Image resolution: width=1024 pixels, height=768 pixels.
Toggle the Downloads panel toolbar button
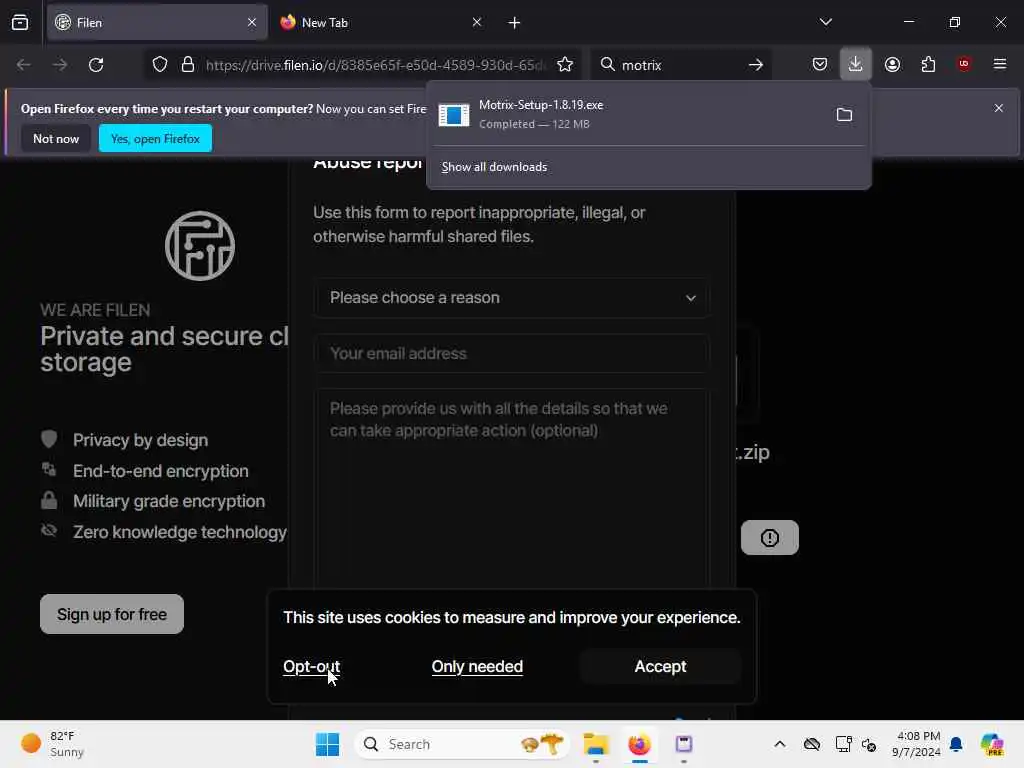pos(856,64)
